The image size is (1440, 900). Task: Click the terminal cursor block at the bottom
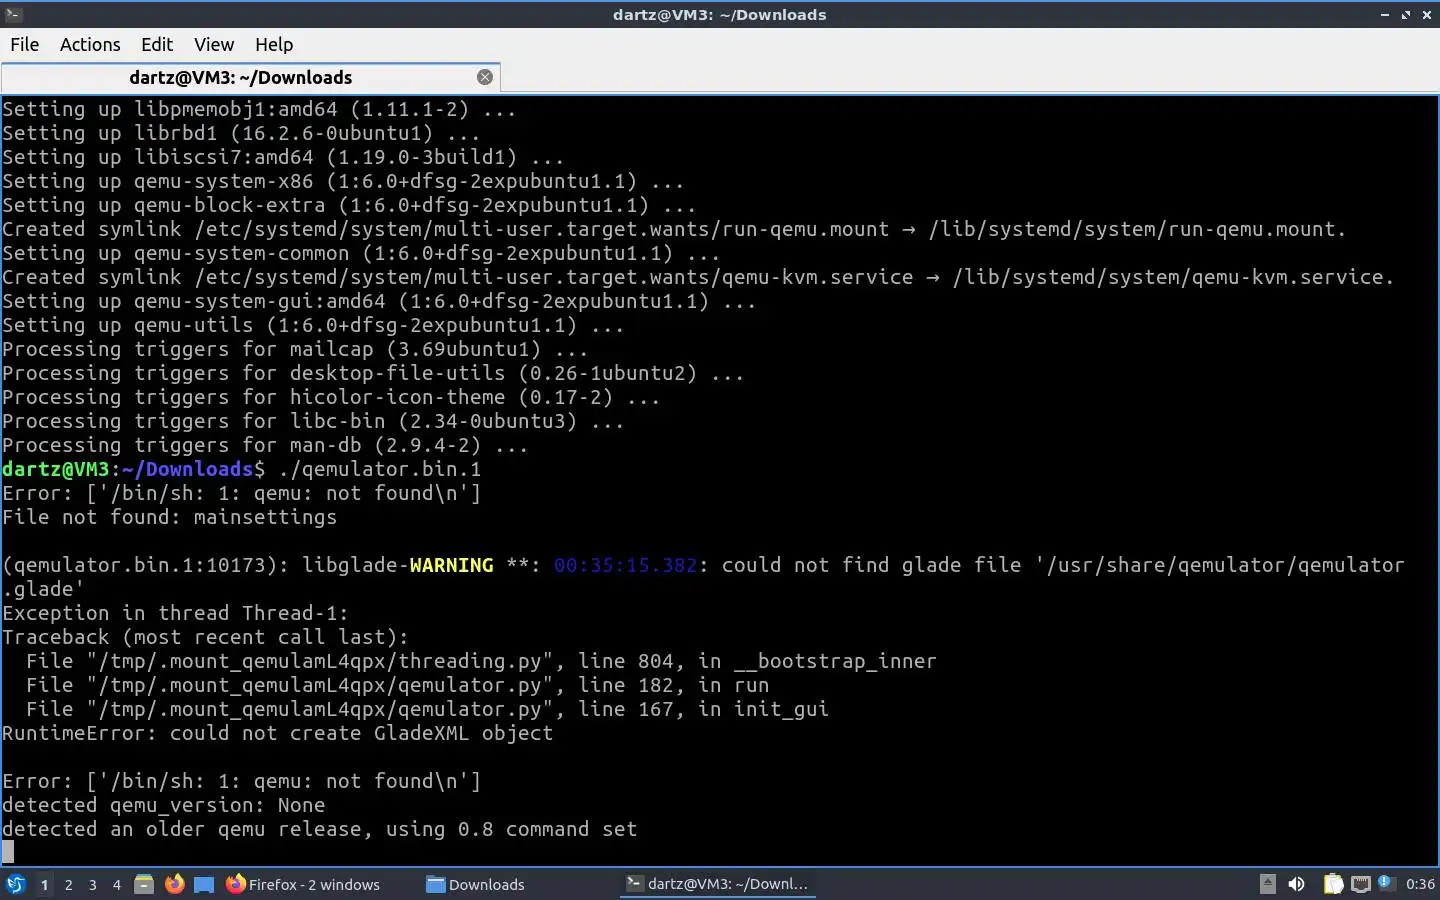pos(8,852)
